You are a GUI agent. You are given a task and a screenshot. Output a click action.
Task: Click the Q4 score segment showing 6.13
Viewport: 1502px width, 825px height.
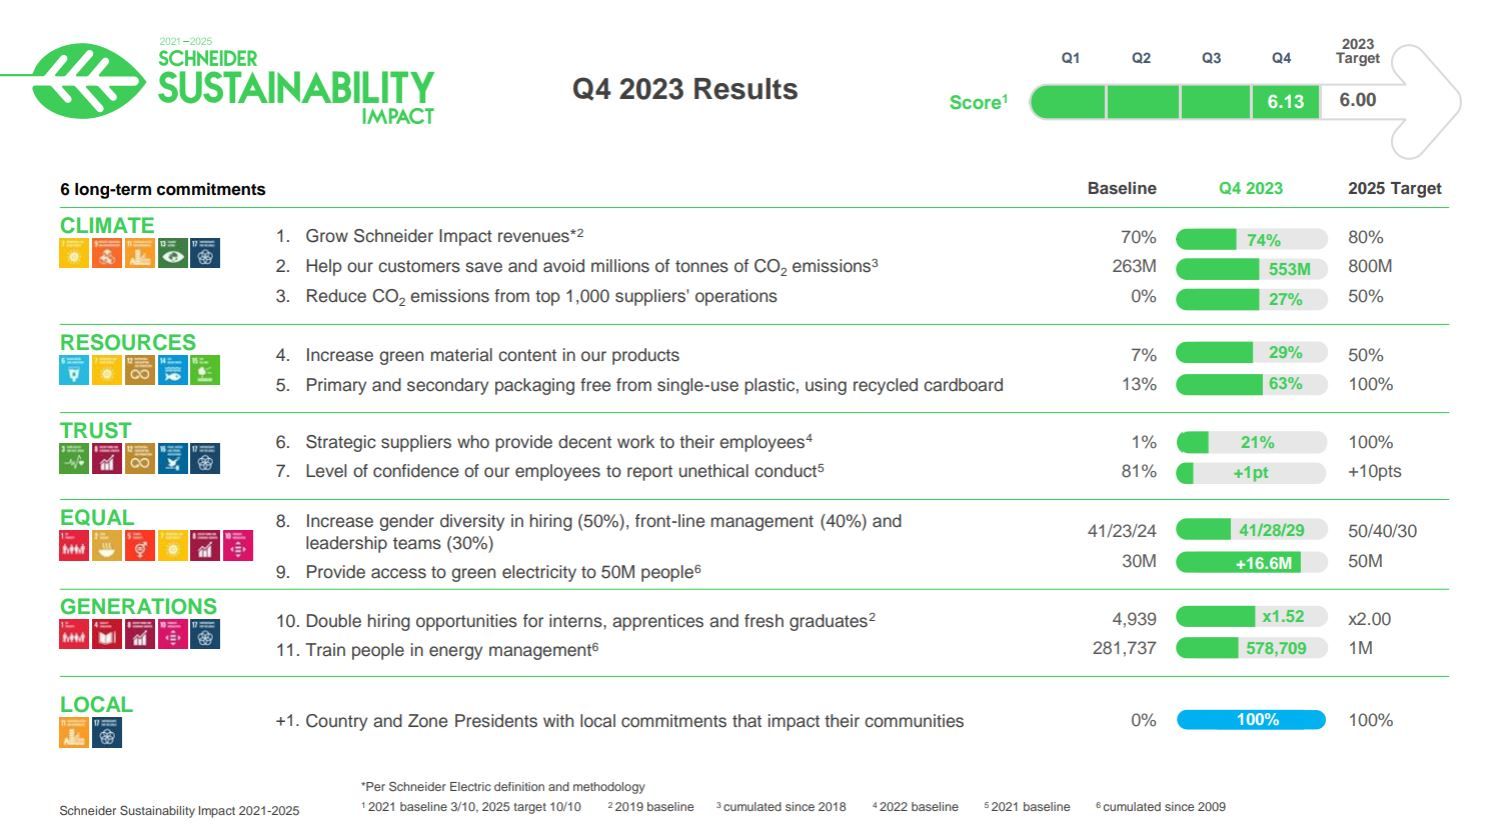click(1286, 102)
